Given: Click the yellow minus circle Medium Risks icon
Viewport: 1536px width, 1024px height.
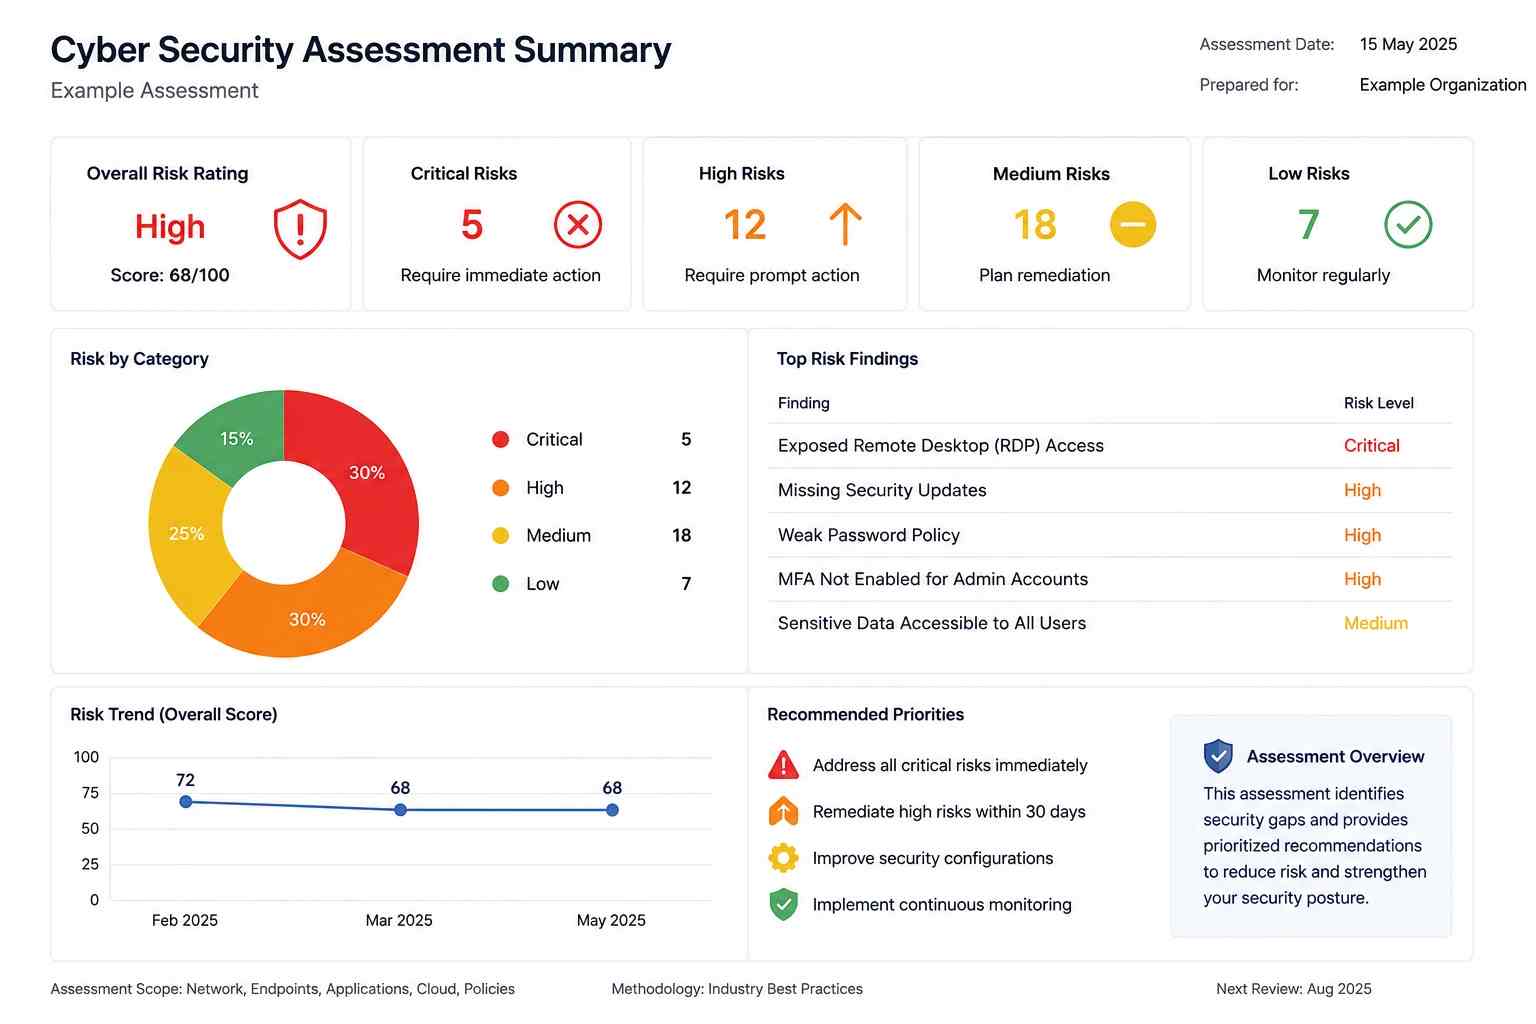Looking at the screenshot, I should point(1133,224).
